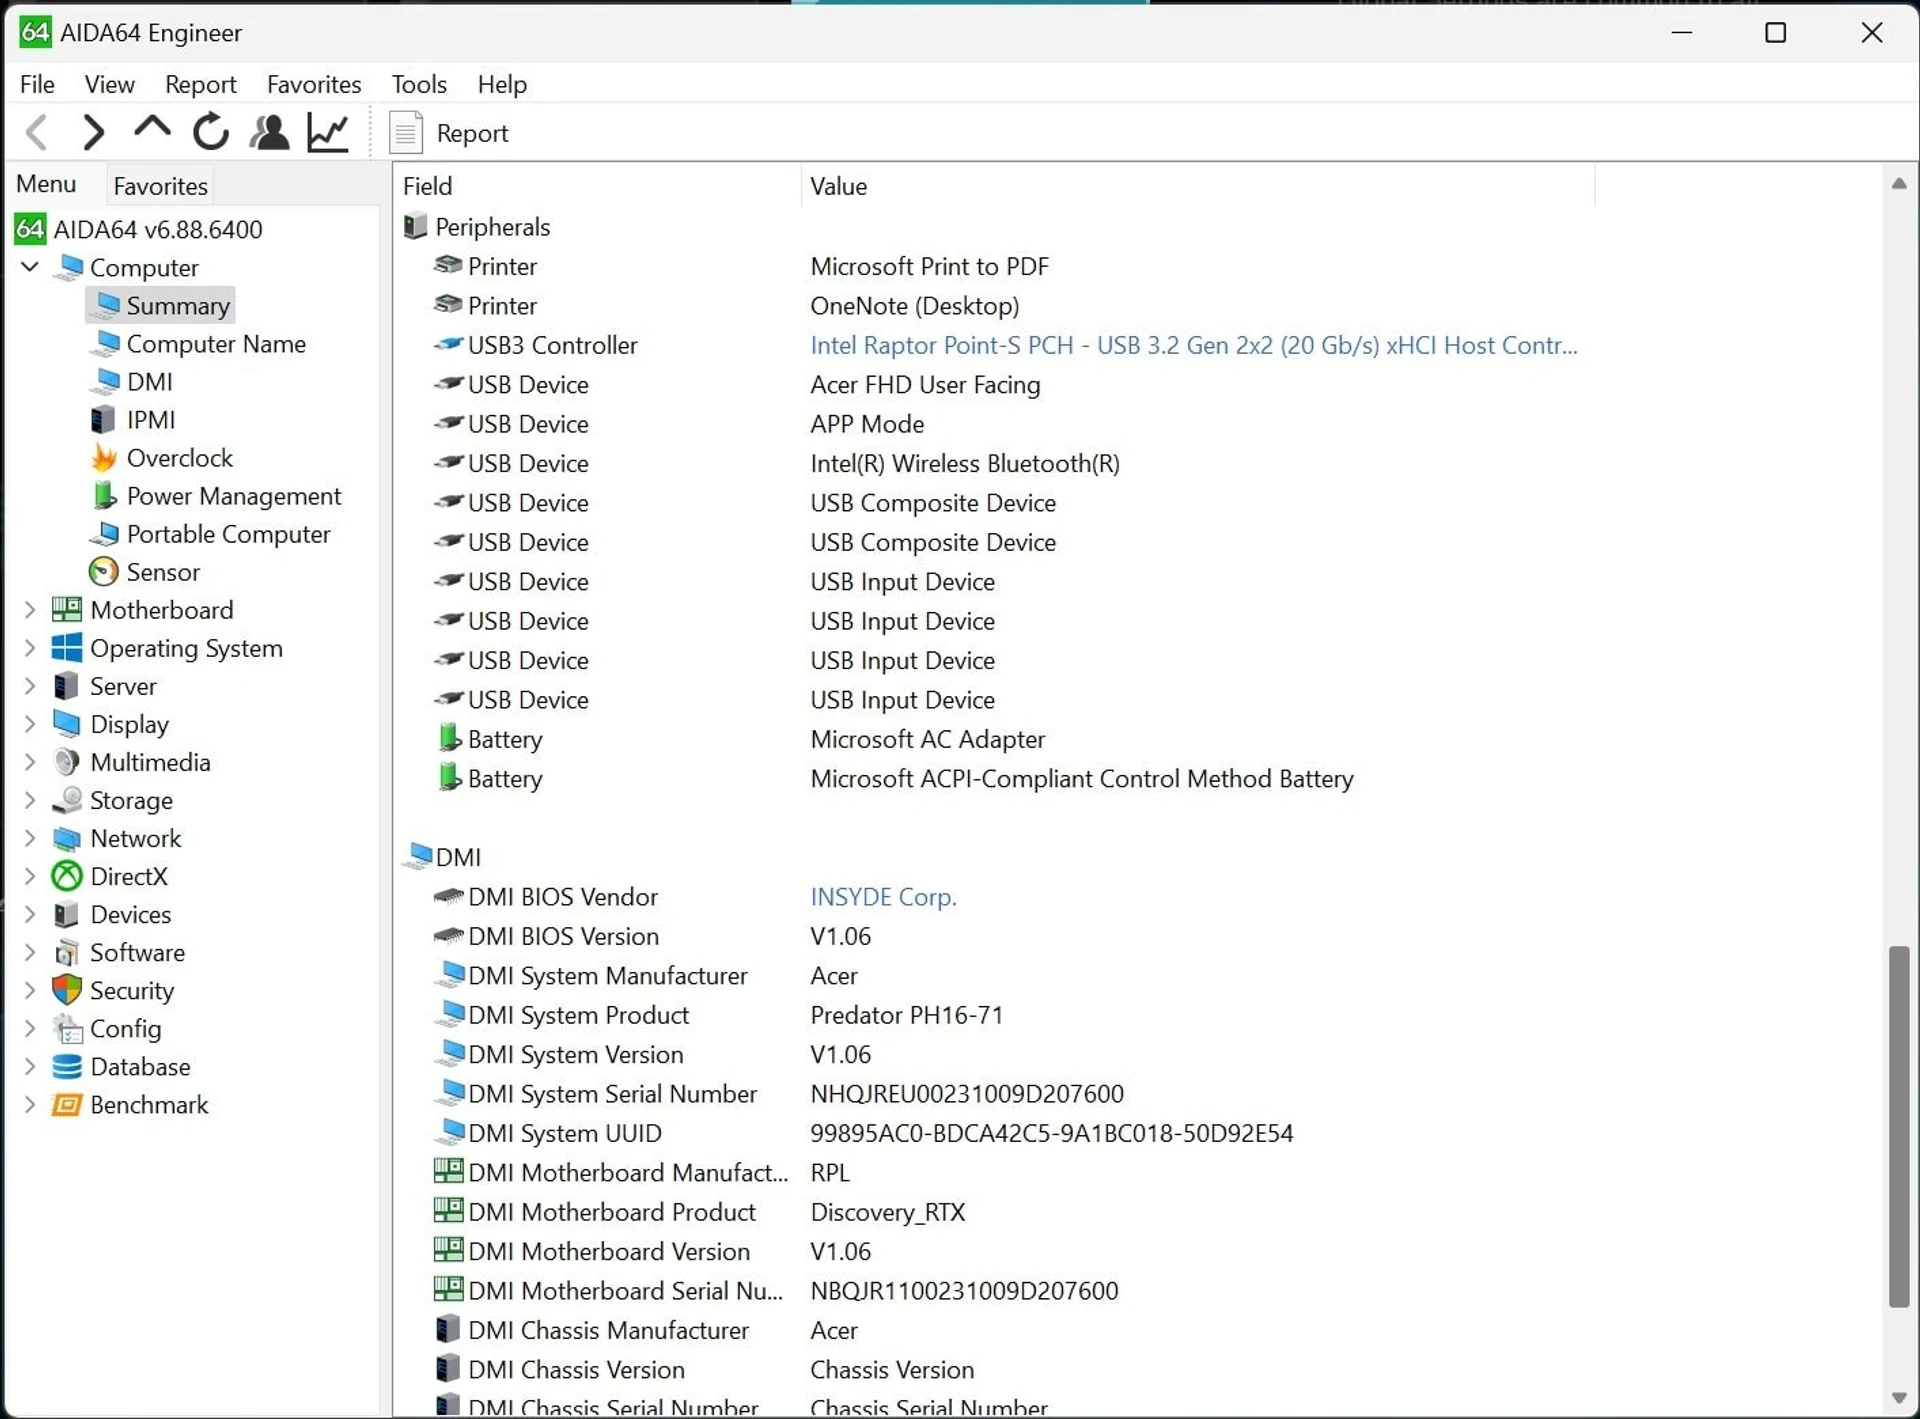Open the DMI page under Computer
1920x1419 pixels.
(132, 382)
